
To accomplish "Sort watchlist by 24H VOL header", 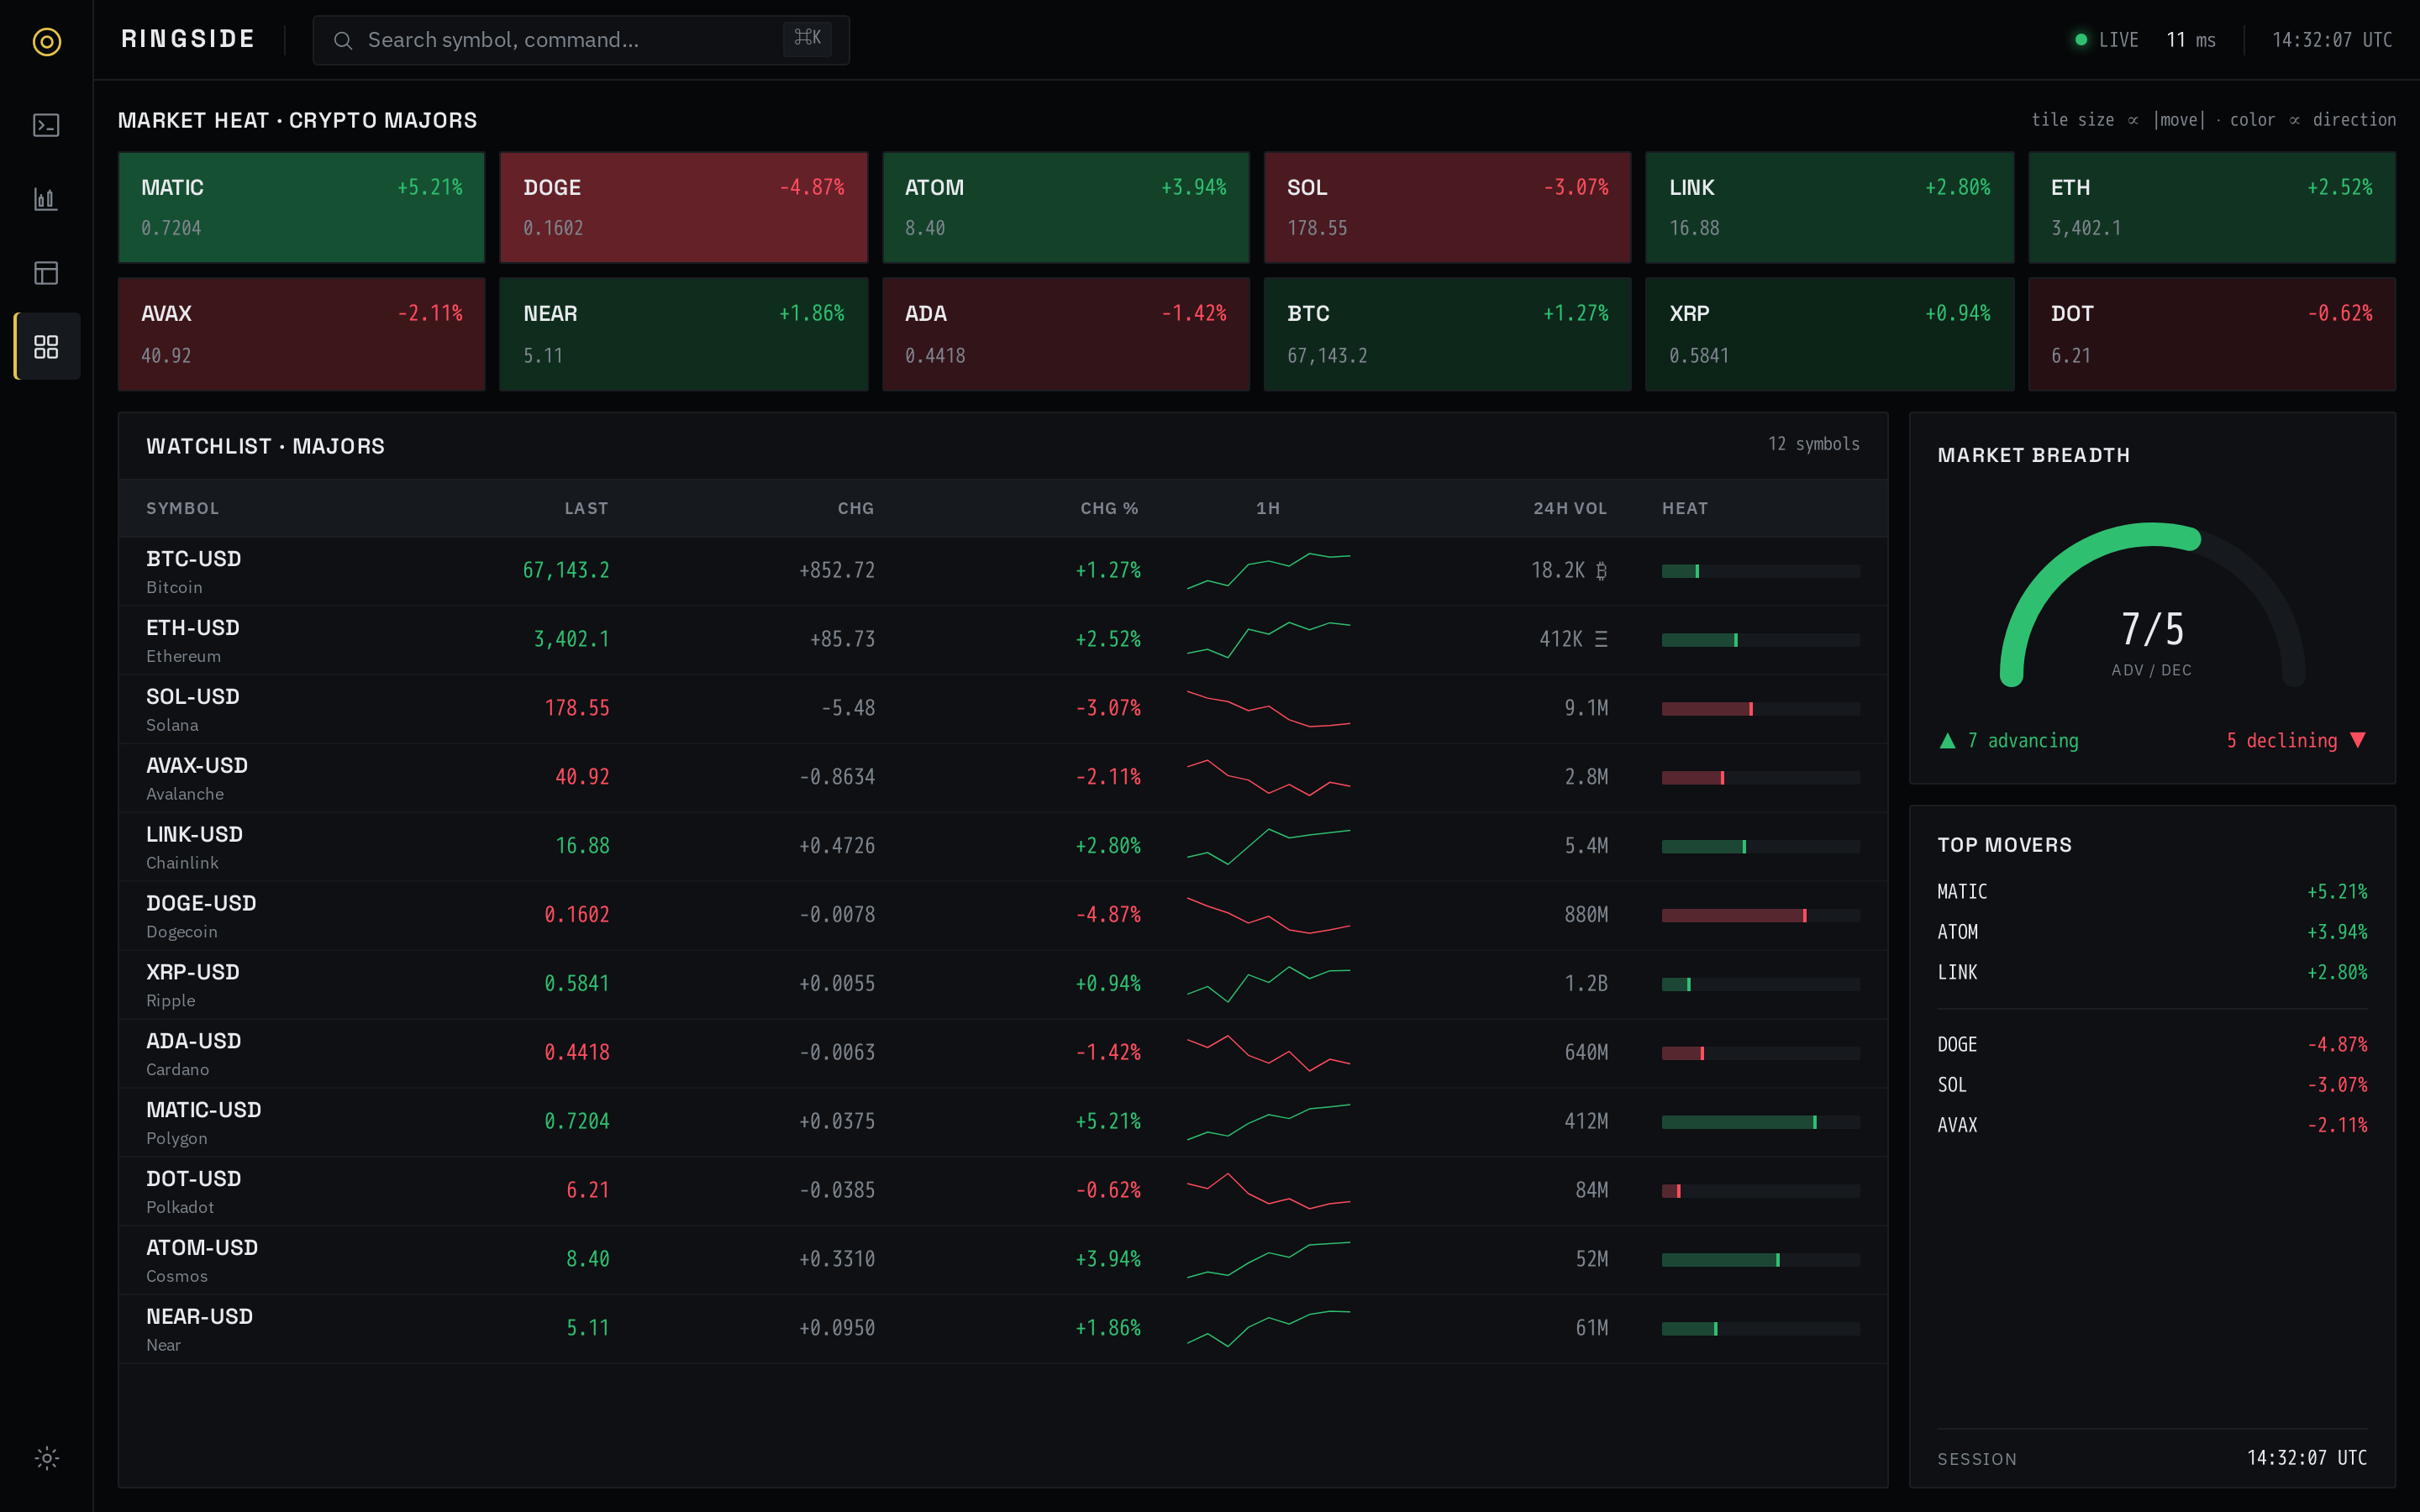I will coord(1570,508).
